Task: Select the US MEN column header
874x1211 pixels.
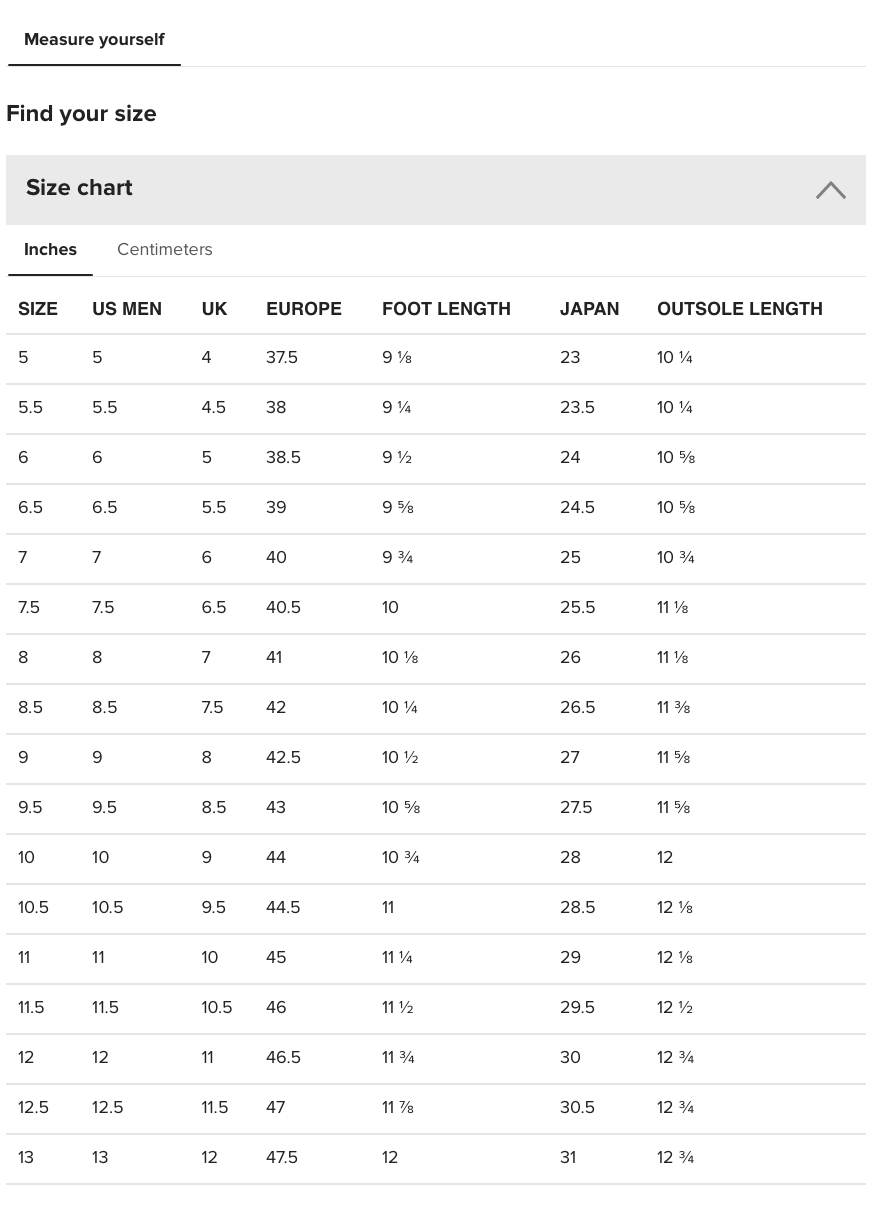Action: pyautogui.click(x=127, y=309)
